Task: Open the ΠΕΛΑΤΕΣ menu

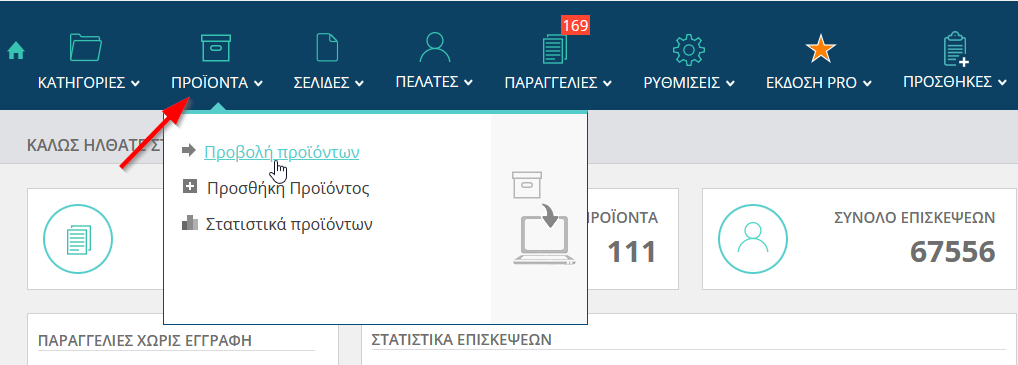Action: [x=434, y=82]
